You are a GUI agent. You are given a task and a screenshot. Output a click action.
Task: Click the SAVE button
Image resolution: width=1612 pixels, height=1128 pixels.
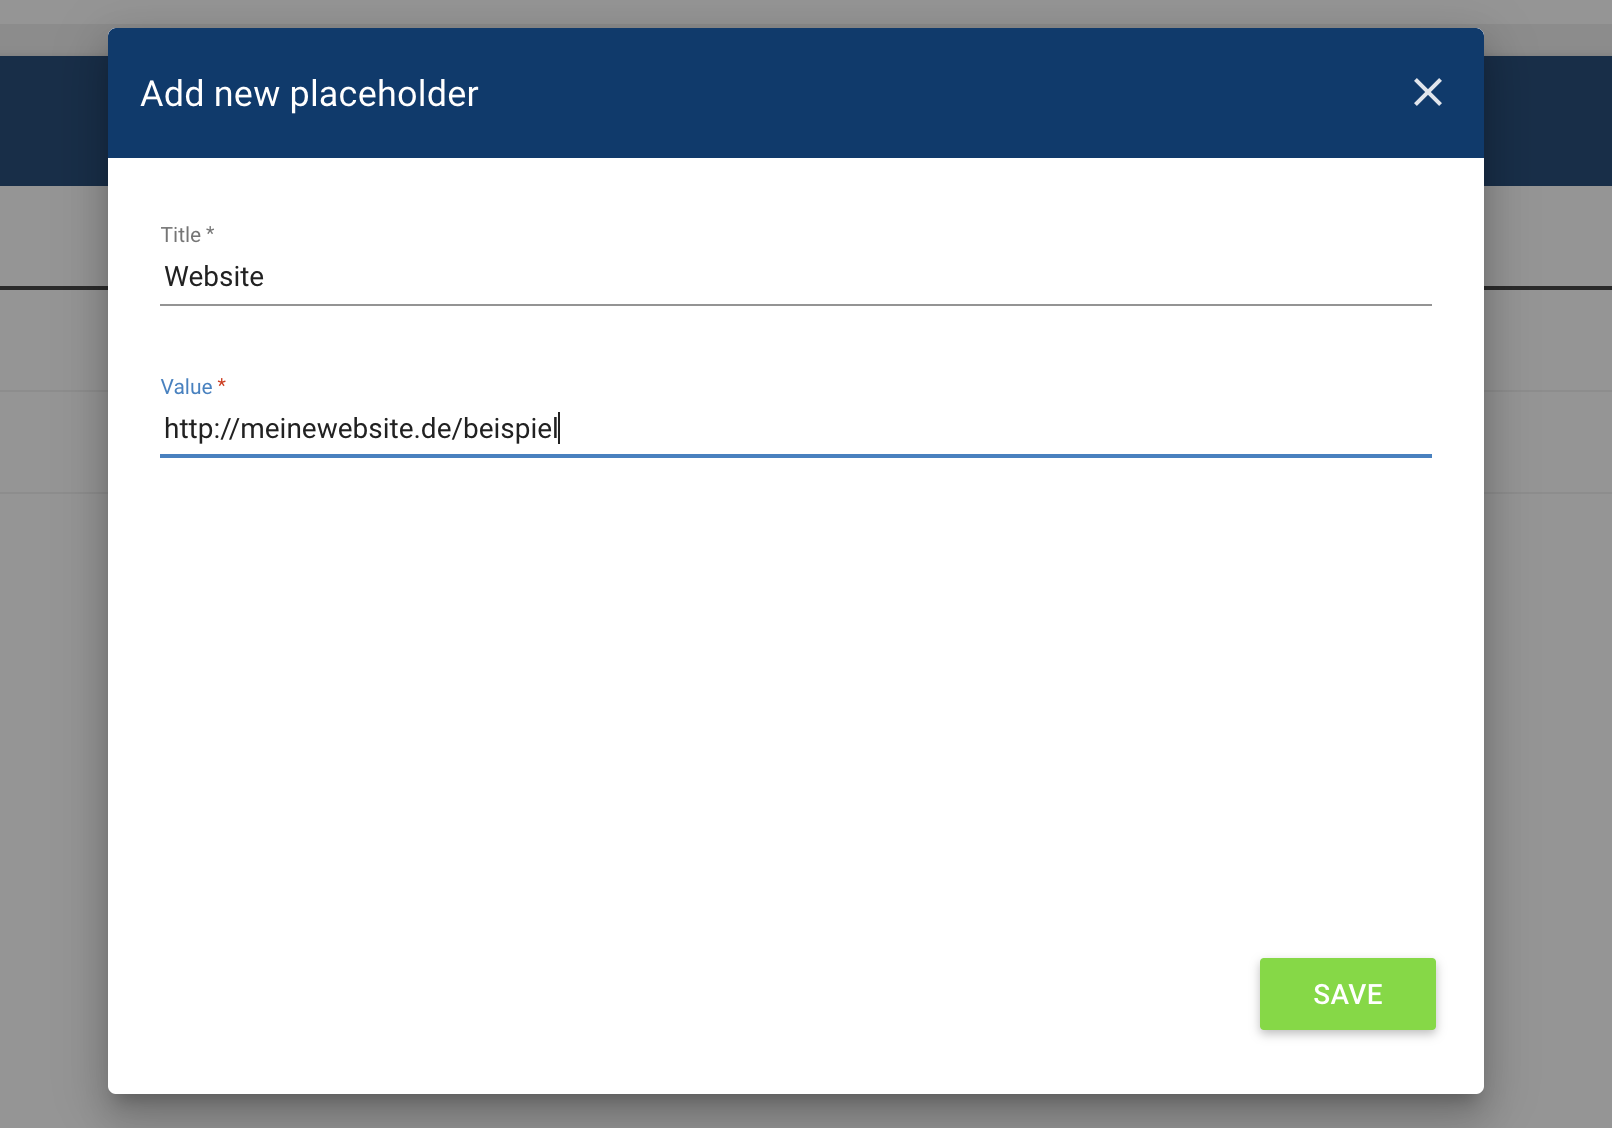pos(1347,993)
